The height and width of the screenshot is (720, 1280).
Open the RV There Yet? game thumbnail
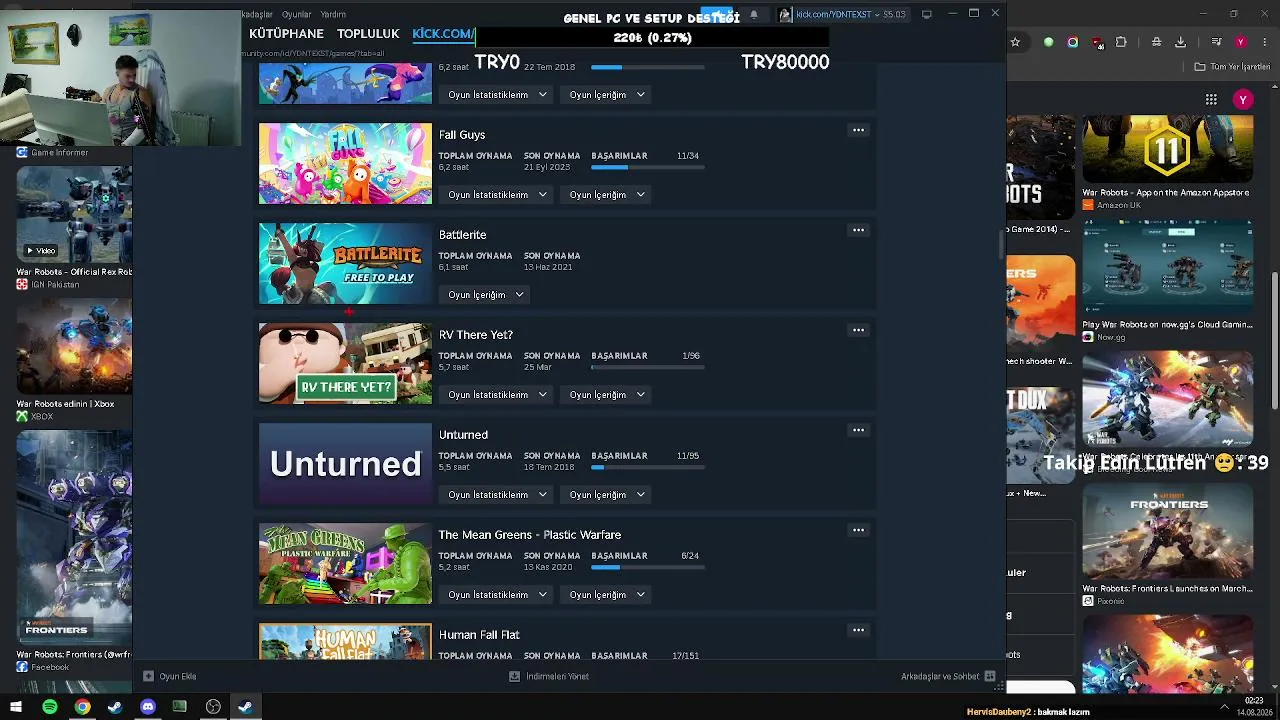tap(345, 363)
